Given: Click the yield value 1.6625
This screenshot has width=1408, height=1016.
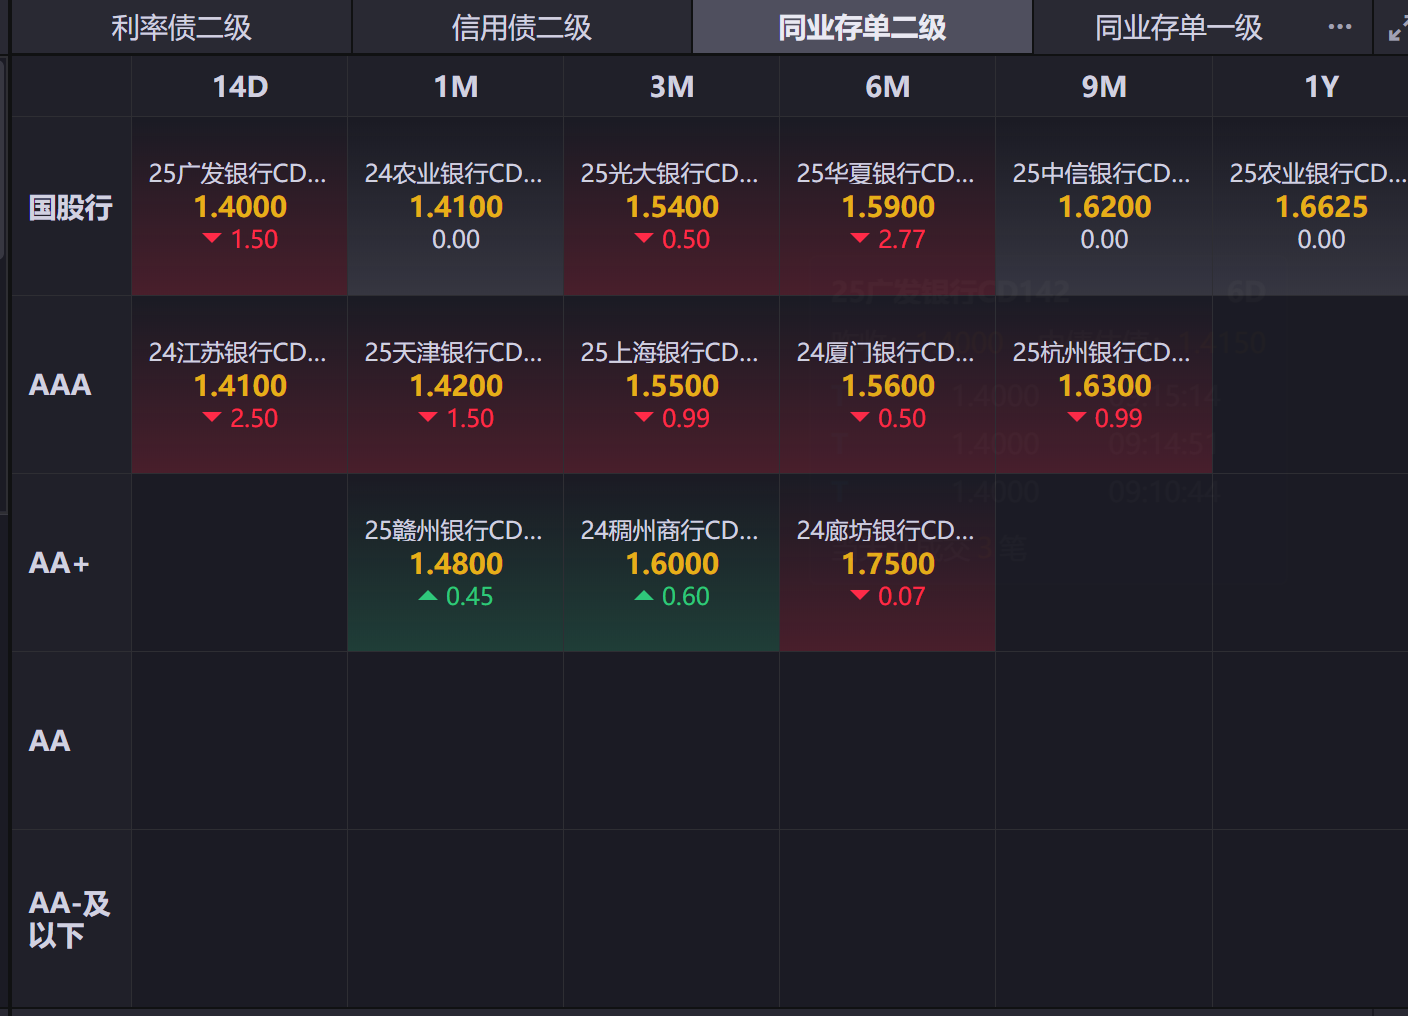Looking at the screenshot, I should click(1321, 207).
